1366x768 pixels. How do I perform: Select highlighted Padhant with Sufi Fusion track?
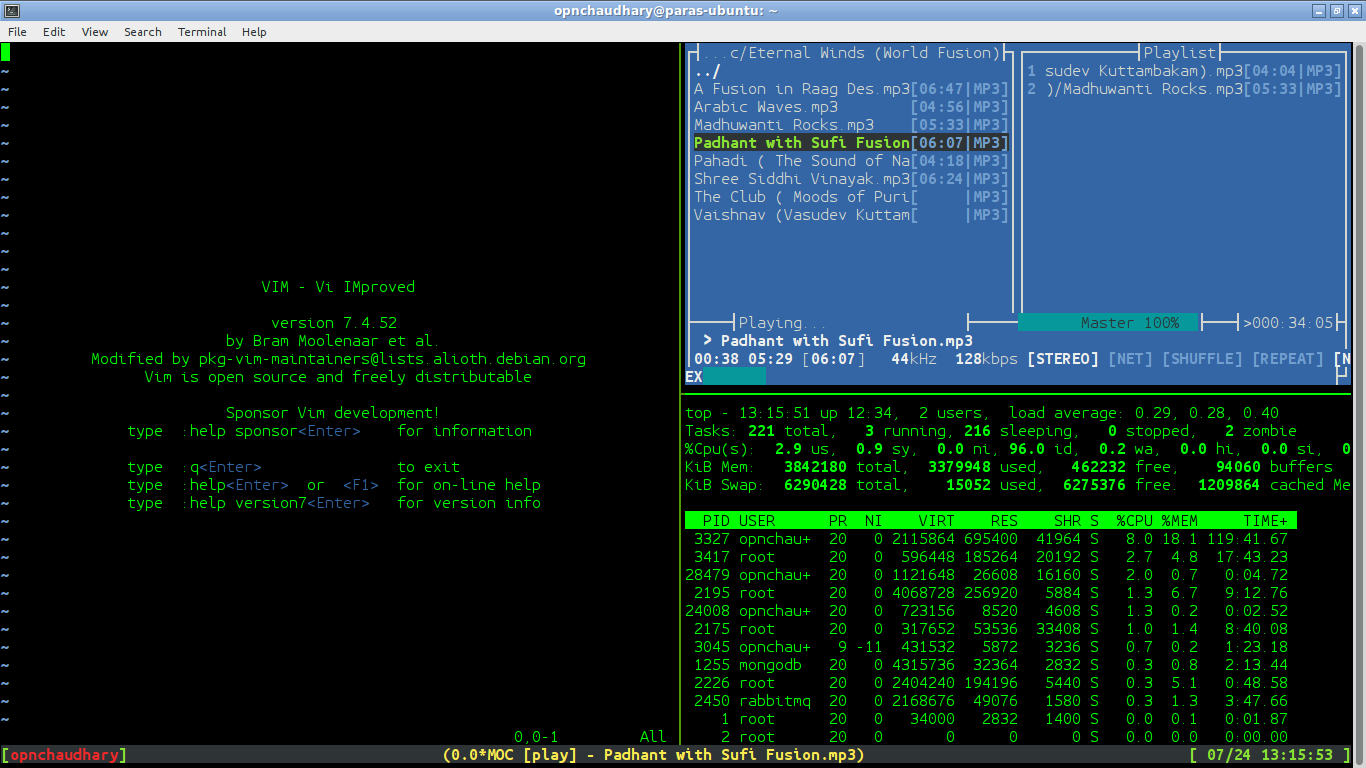tap(851, 143)
